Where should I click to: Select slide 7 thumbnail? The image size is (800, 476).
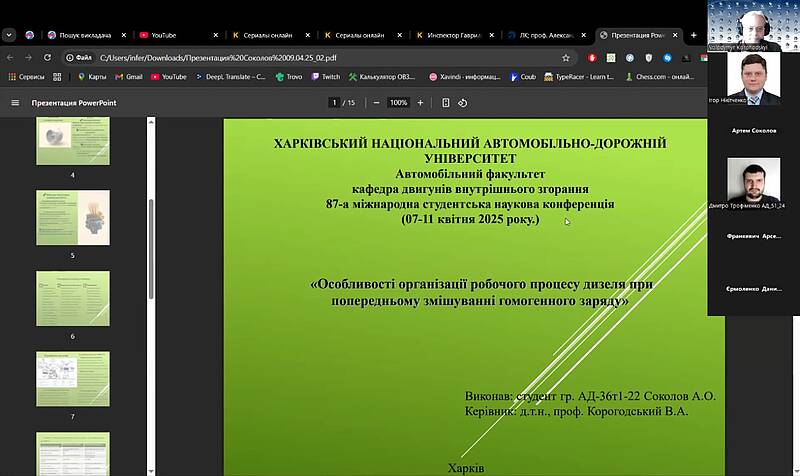73,378
